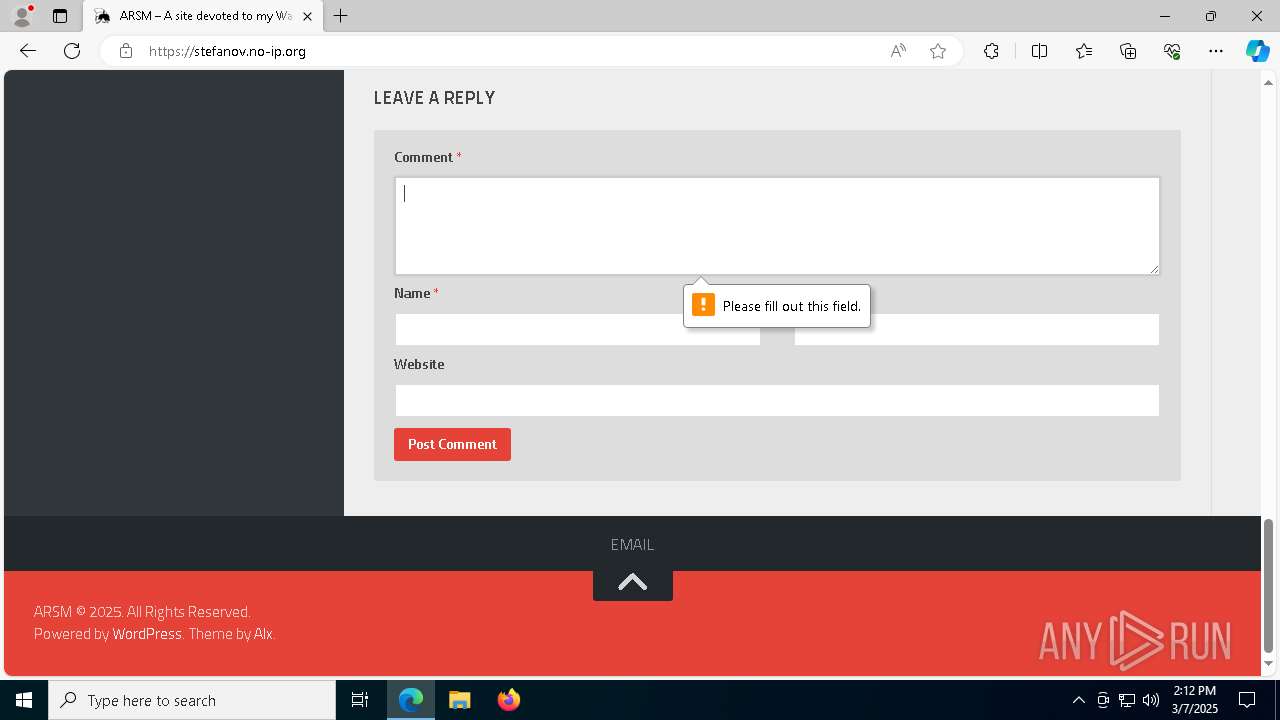1280x720 pixels.
Task: Open the Alx theme link
Action: pos(263,634)
